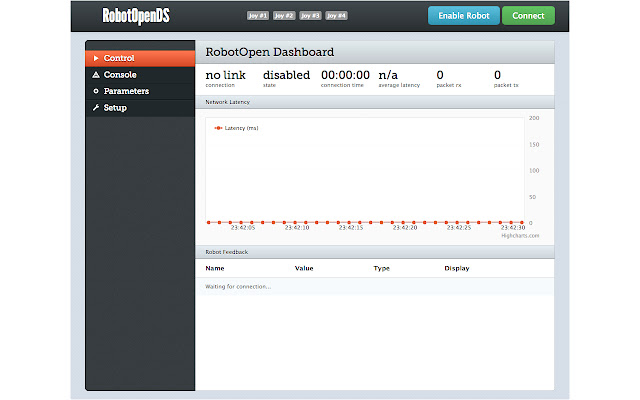Image resolution: width=640 pixels, height=400 pixels.
Task: Follow the Highcharts.com credit link
Action: coord(520,236)
